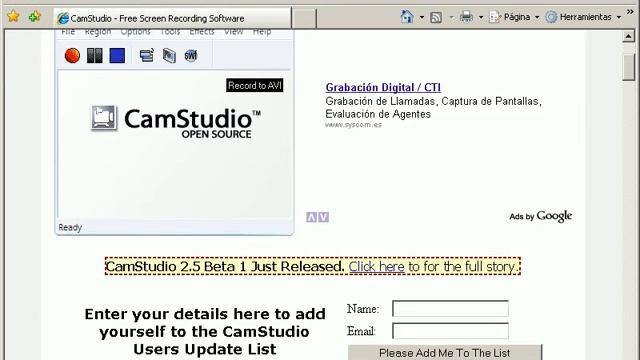Open the Click here link for full story
This screenshot has width=640, height=360.
pyautogui.click(x=376, y=267)
